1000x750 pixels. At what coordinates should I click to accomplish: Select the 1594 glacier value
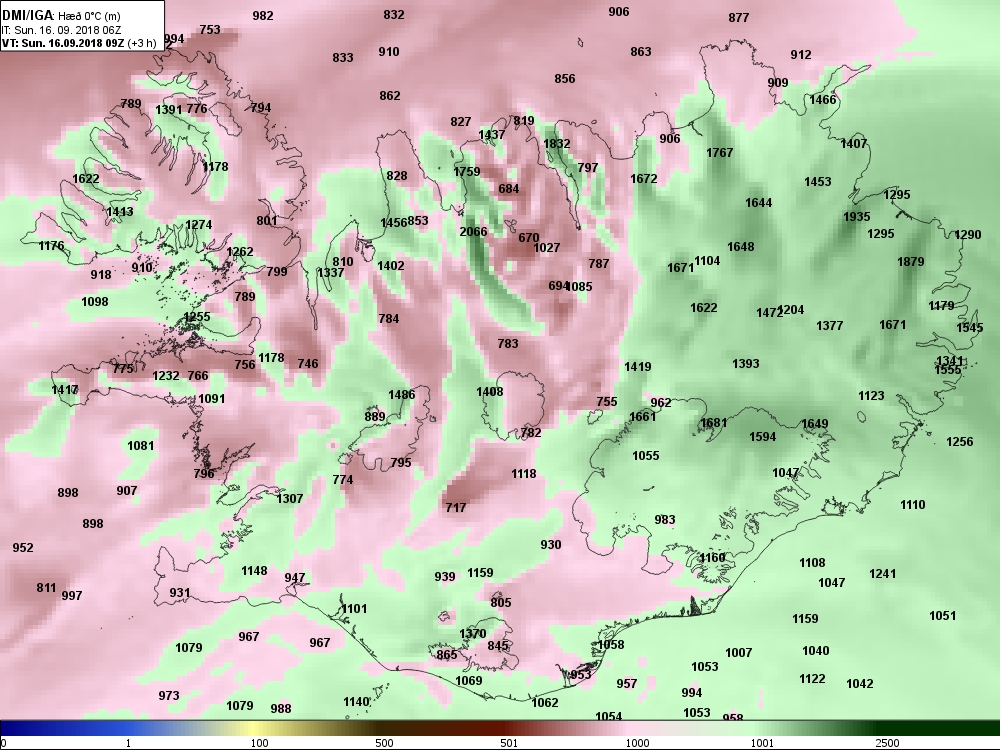[763, 437]
